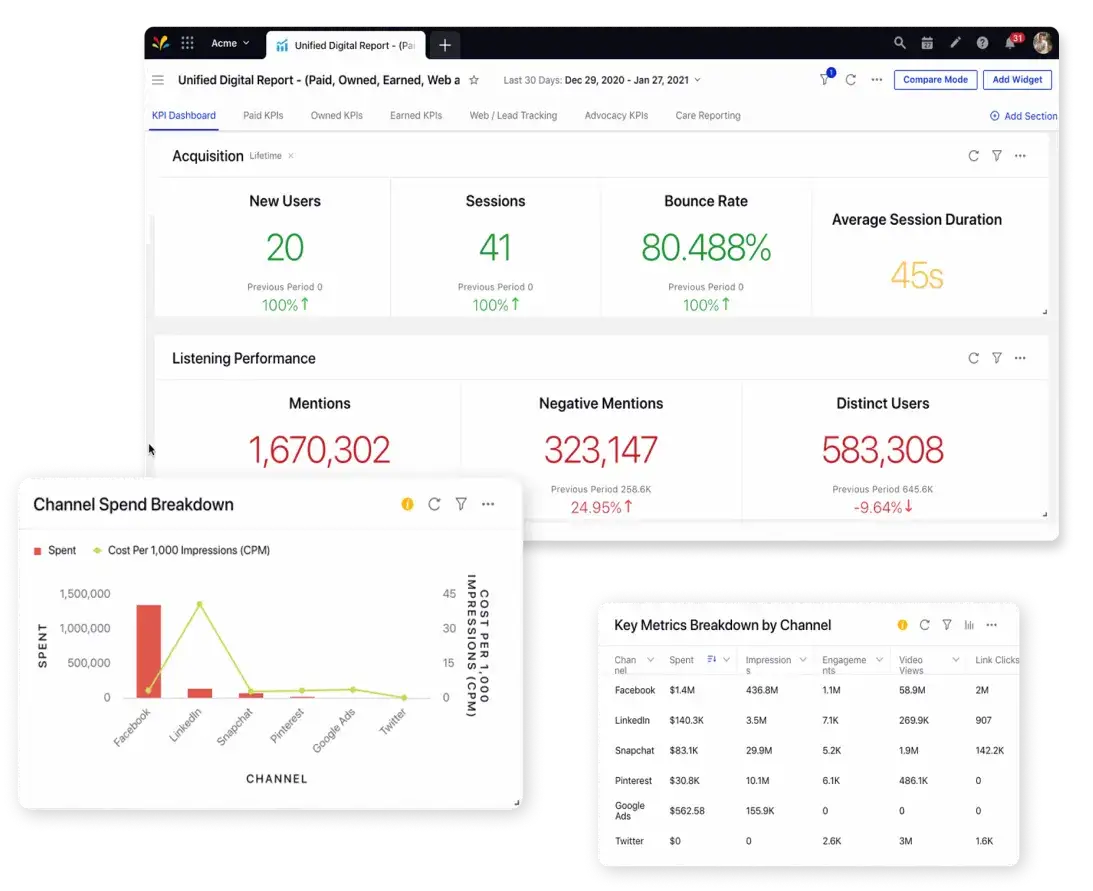Toggle the Spent legend series
This screenshot has width=1093, height=891.
(x=55, y=550)
